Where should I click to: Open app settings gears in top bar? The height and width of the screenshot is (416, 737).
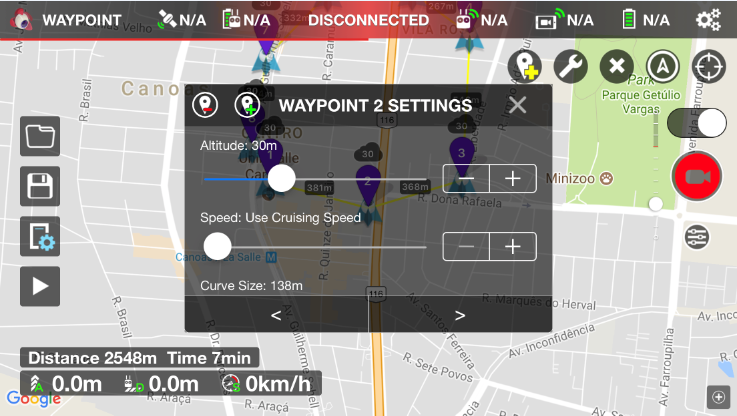point(708,20)
